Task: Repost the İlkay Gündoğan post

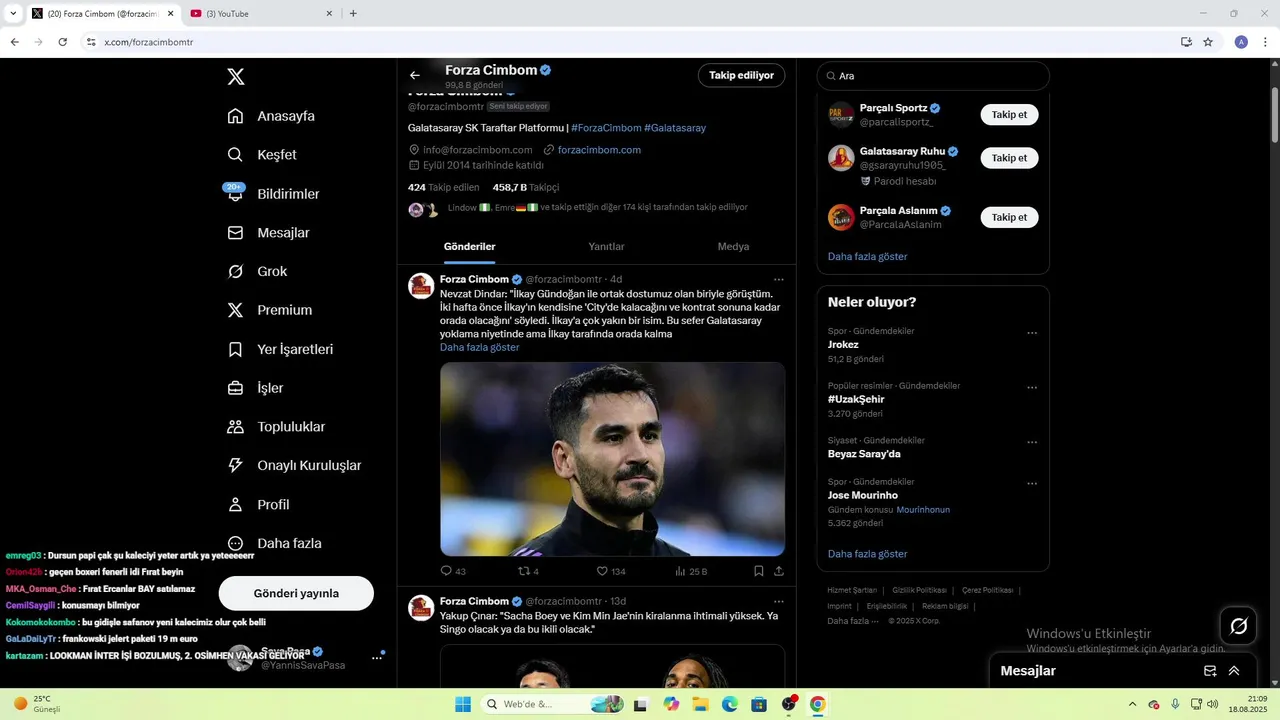Action: point(528,571)
